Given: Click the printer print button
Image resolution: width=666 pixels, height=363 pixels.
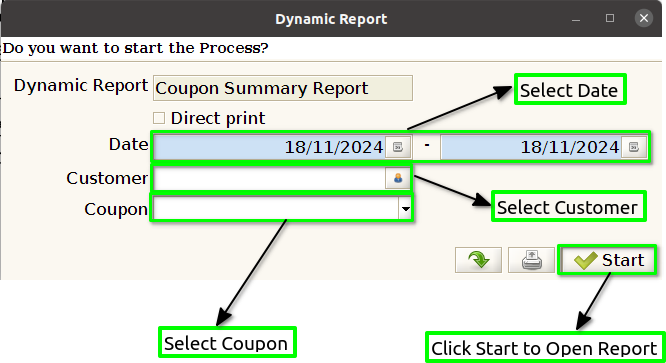Looking at the screenshot, I should pos(531,260).
